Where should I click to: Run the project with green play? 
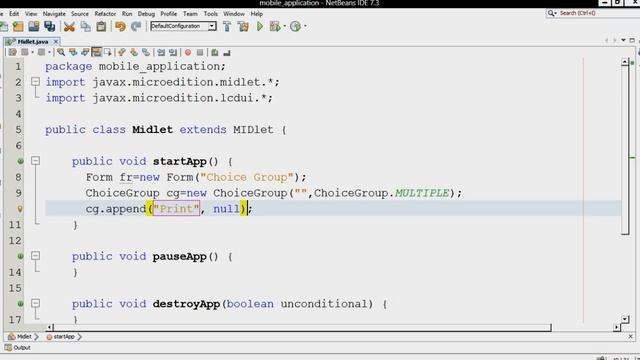pos(260,27)
